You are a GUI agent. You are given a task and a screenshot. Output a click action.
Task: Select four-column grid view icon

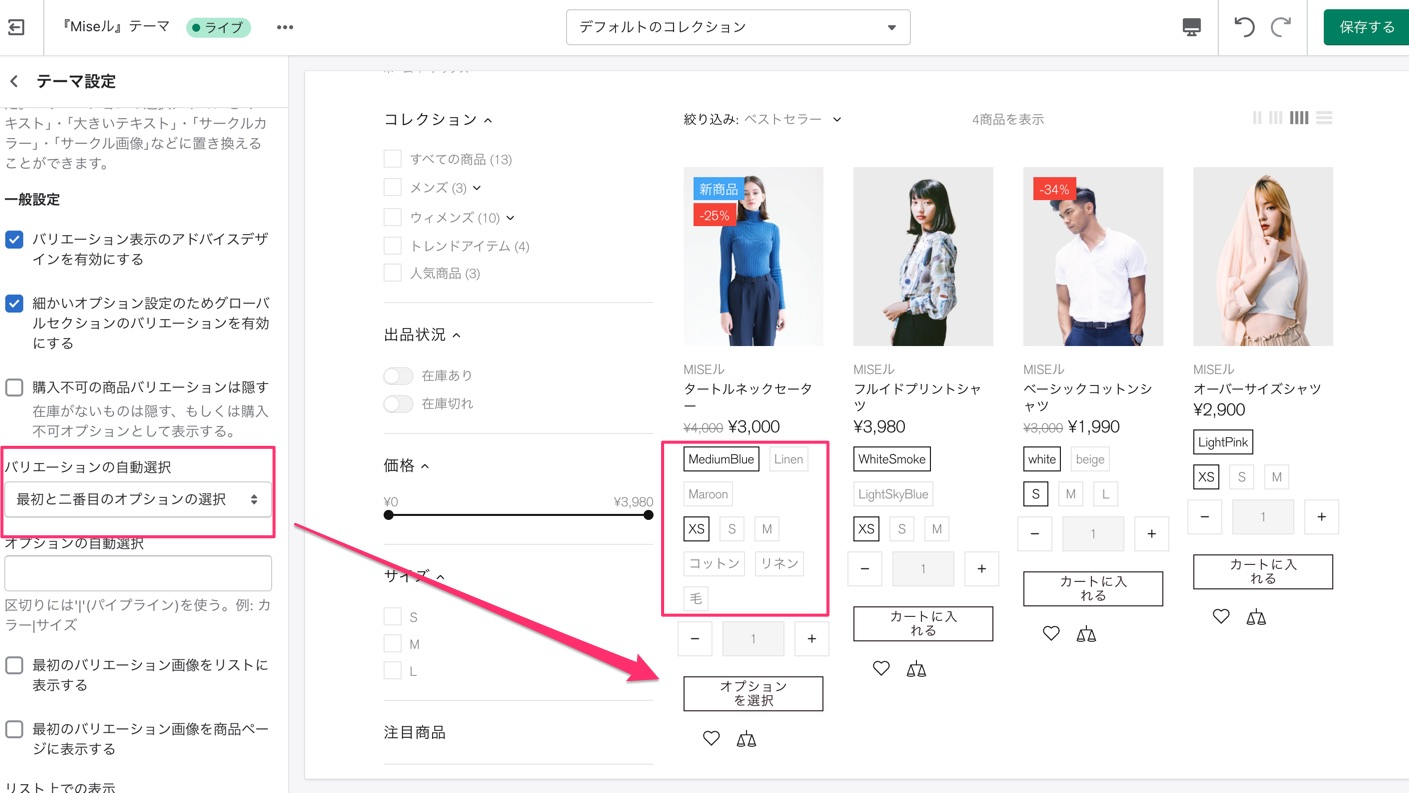[x=1299, y=118]
